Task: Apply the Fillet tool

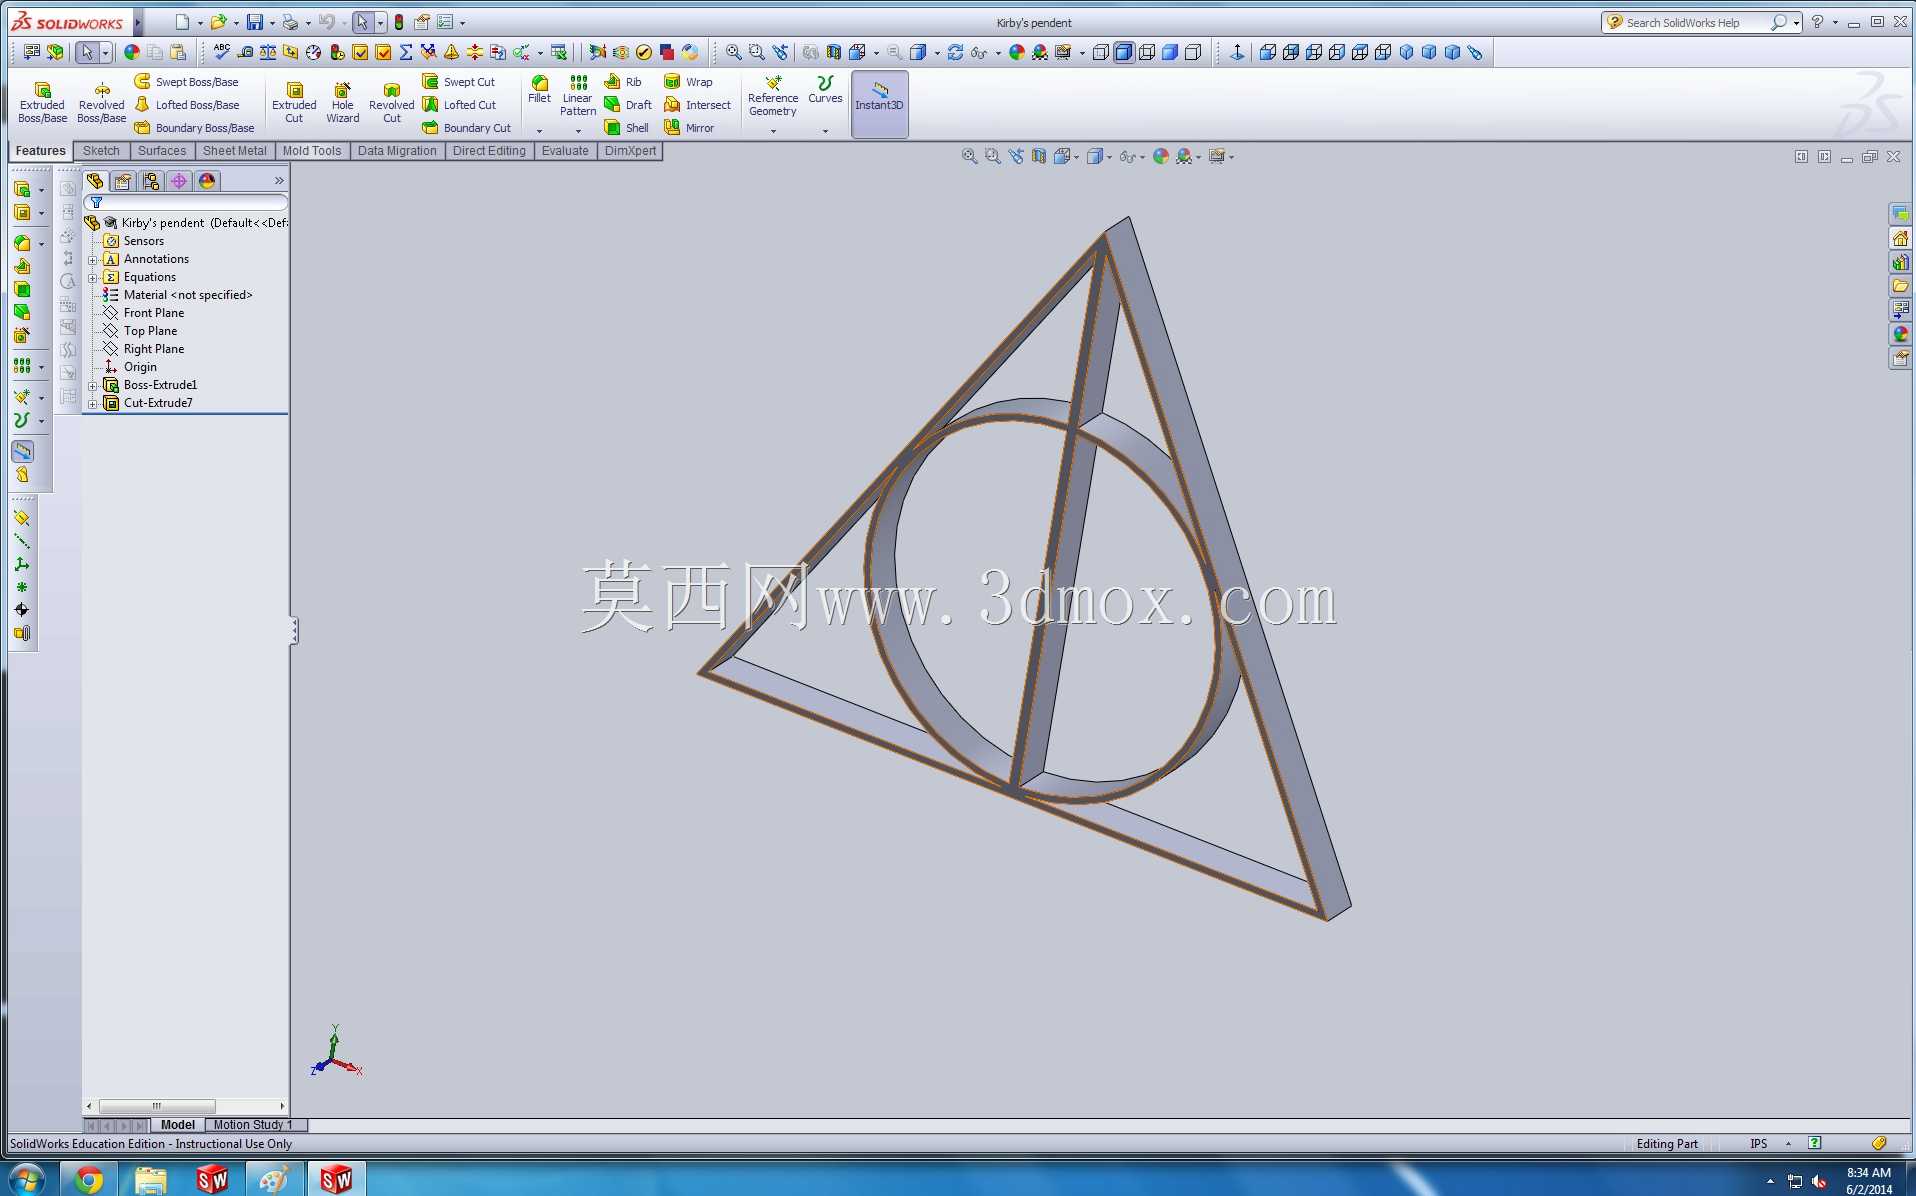Action: (x=539, y=89)
